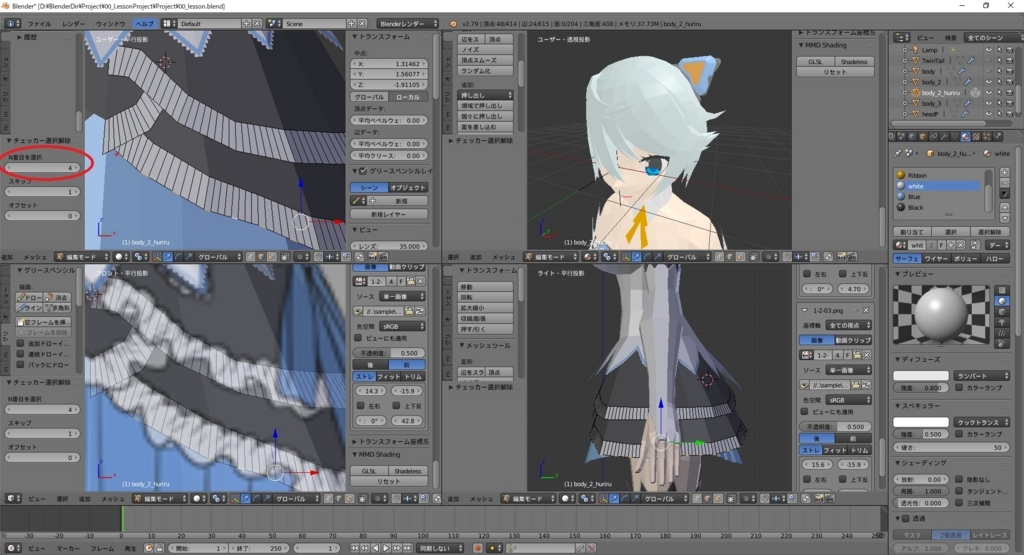Toggle Lamp selectability arrow icon in outliner

pos(999,50)
